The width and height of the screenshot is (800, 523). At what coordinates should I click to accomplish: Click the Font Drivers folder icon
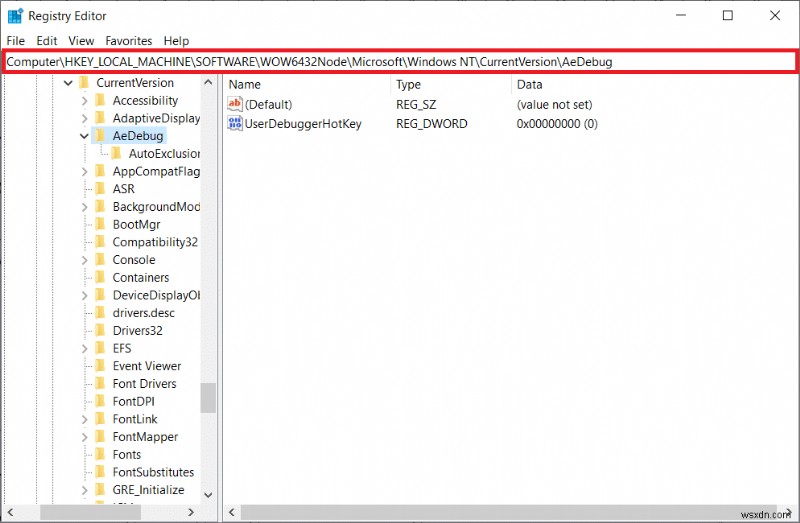tap(101, 383)
